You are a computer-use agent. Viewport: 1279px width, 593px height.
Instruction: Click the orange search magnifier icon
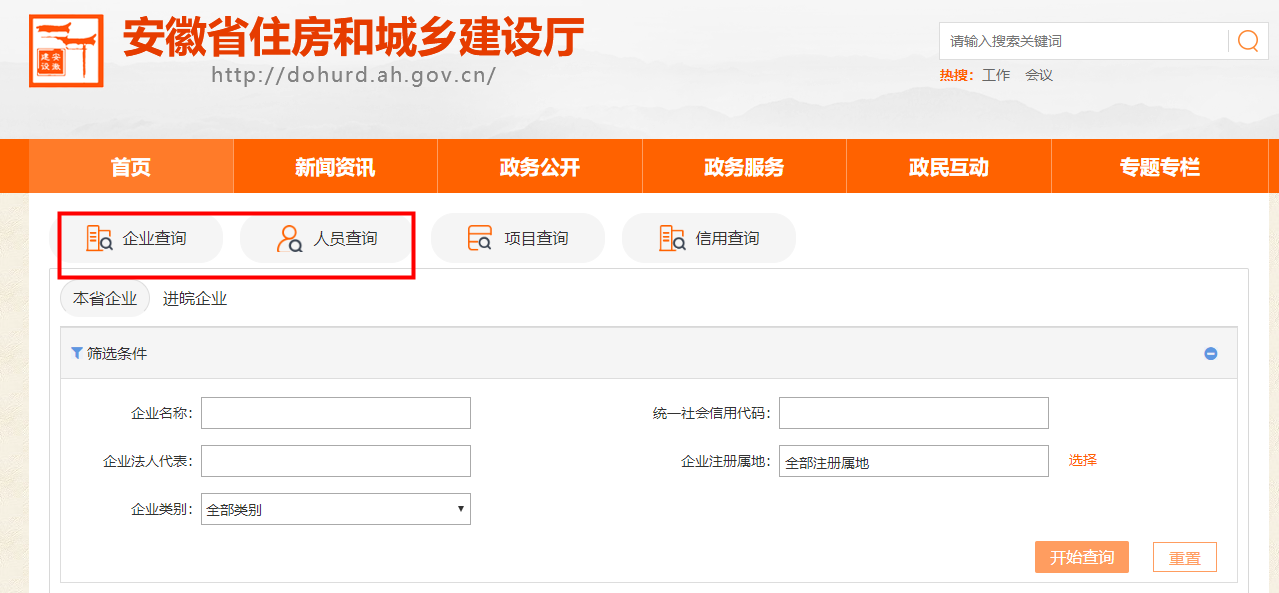1248,41
